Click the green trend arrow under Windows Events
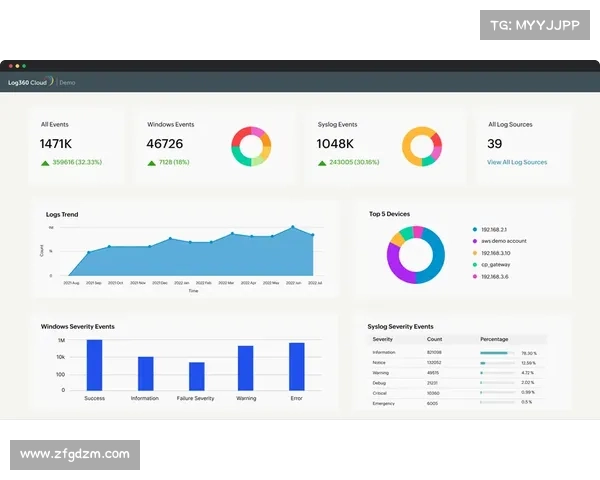This screenshot has width=600, height=480. coord(152,162)
